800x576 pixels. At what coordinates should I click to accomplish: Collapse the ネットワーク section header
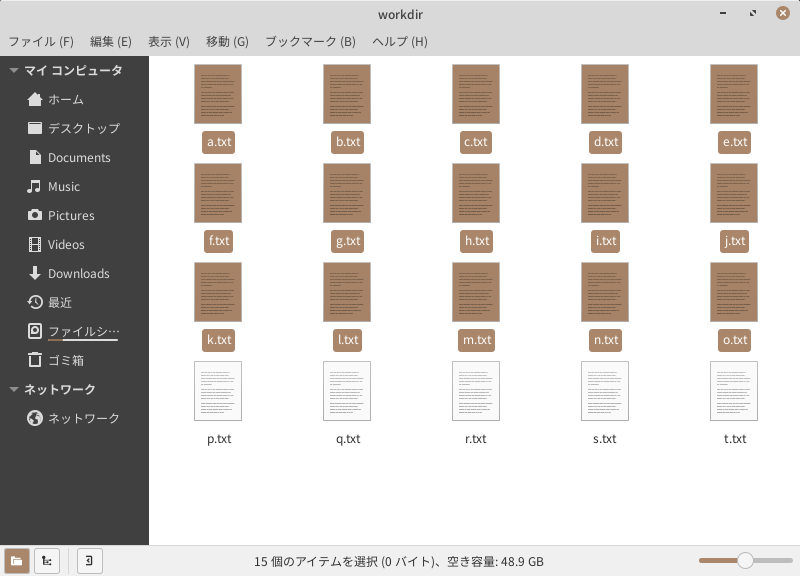(x=14, y=389)
